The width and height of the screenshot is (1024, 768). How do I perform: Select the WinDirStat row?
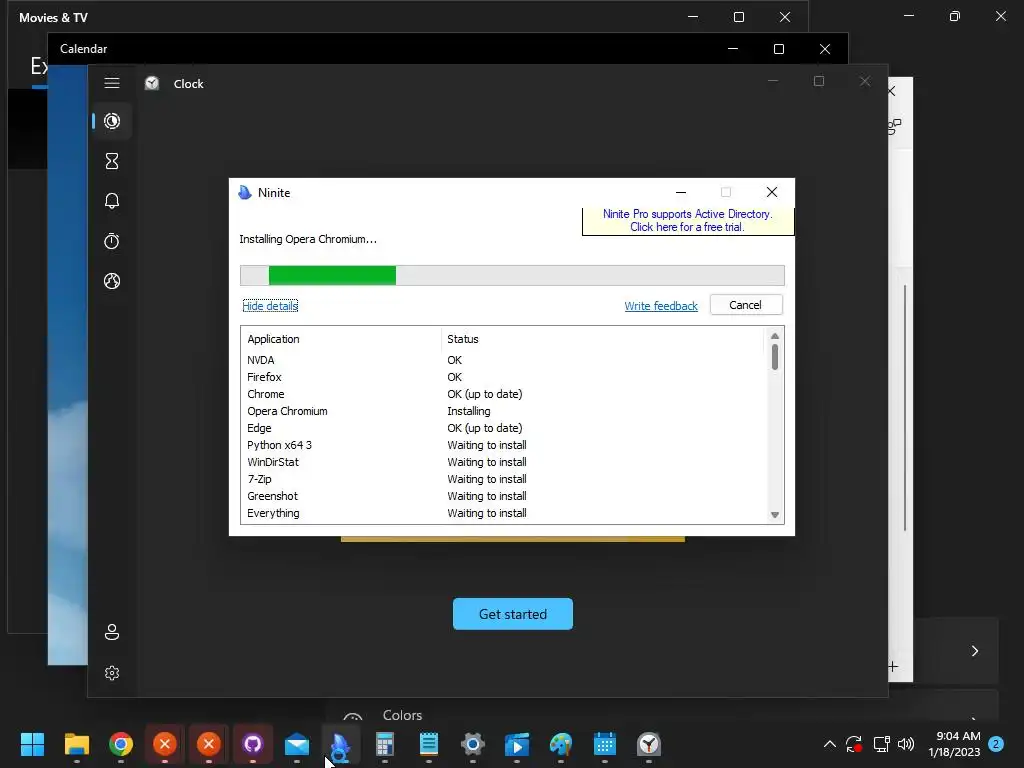(502, 462)
